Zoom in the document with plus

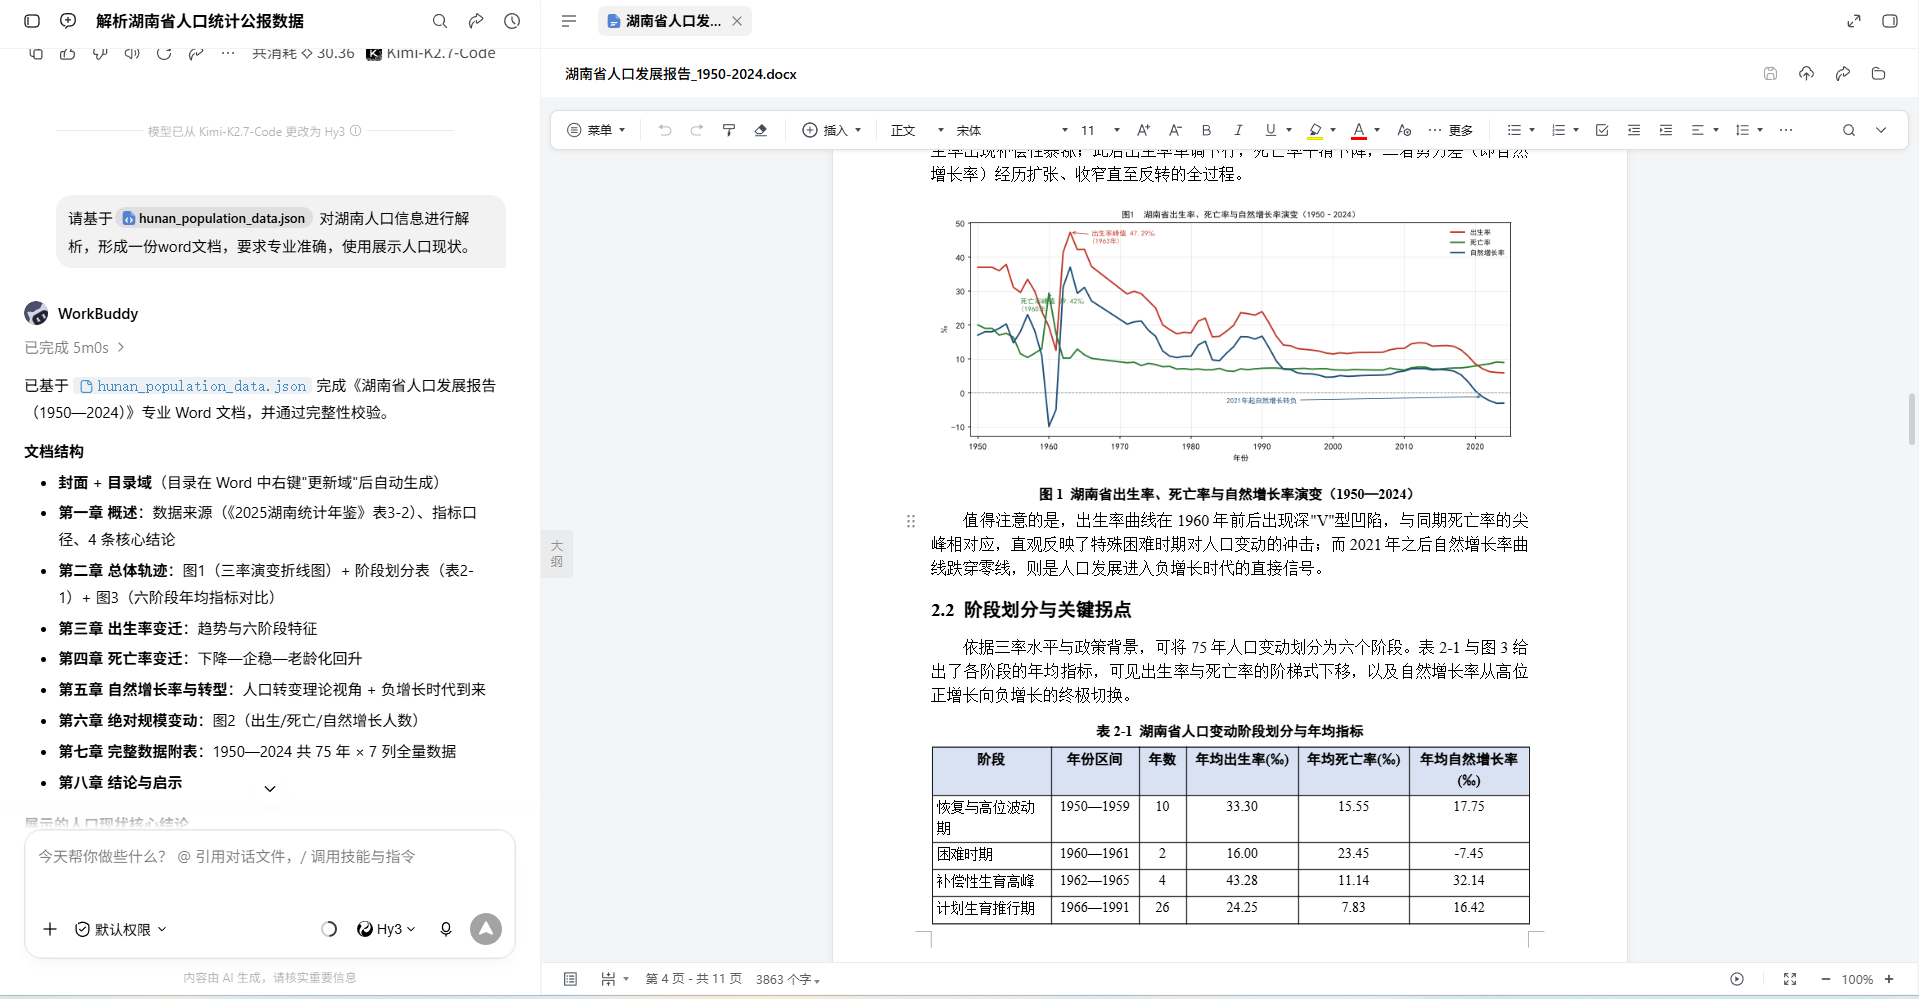click(x=1889, y=979)
